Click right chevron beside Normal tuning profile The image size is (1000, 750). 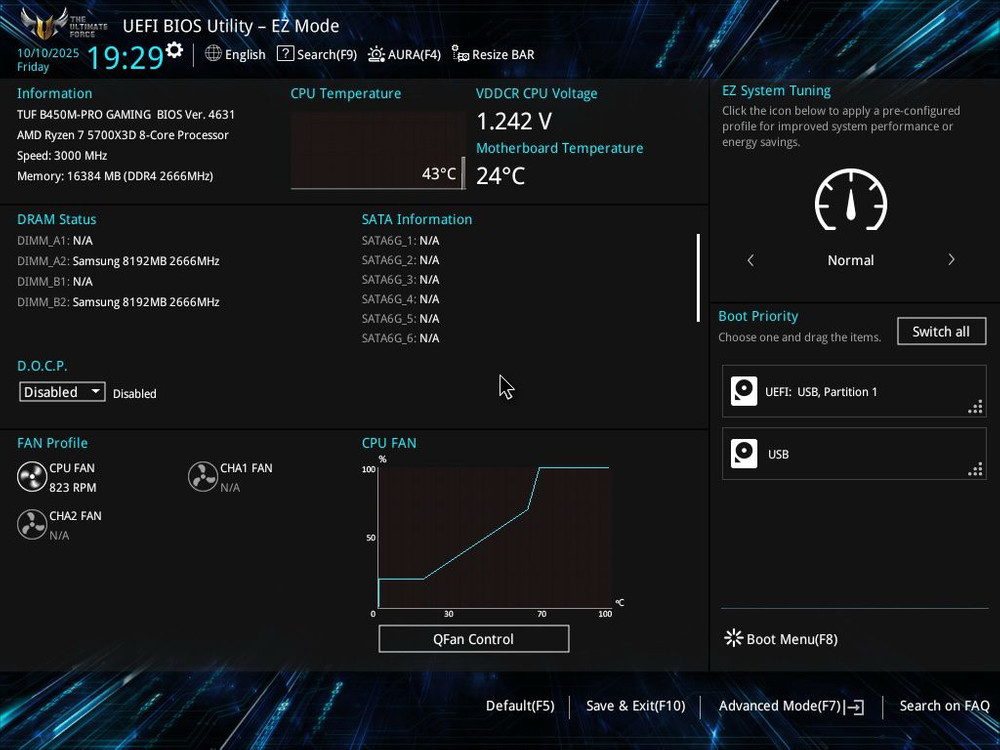[x=951, y=259]
